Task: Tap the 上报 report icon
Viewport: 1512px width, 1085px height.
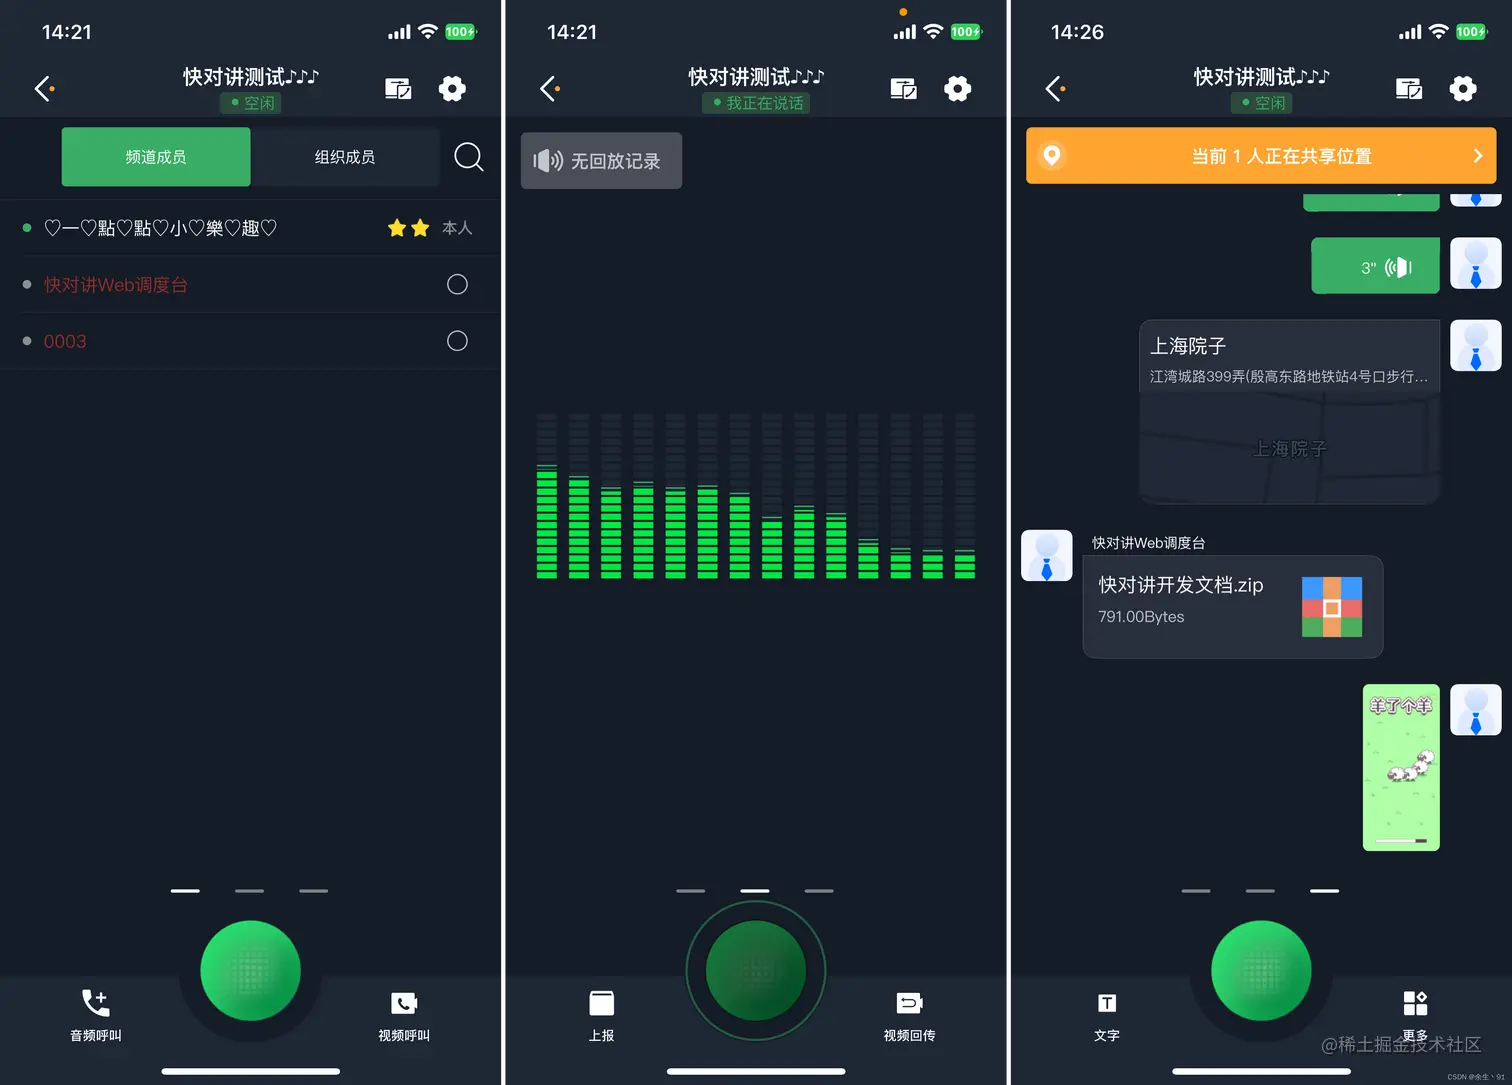Action: [x=601, y=1013]
